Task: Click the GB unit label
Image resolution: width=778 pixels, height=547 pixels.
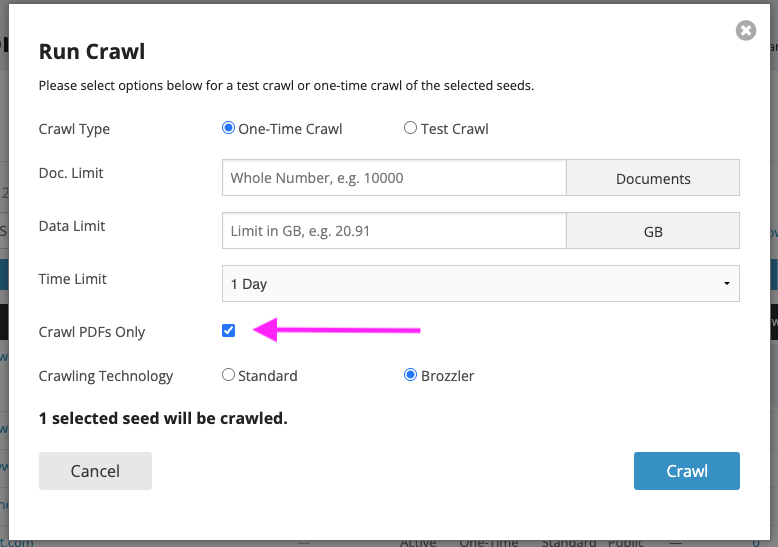Action: (x=653, y=231)
